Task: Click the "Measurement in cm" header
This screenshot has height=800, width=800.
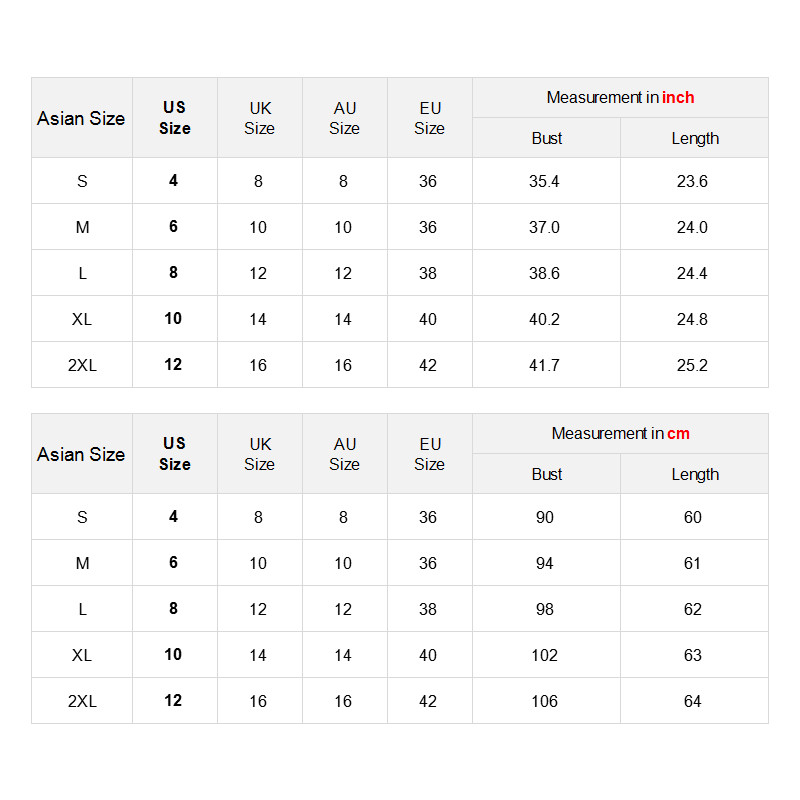Action: 620,434
